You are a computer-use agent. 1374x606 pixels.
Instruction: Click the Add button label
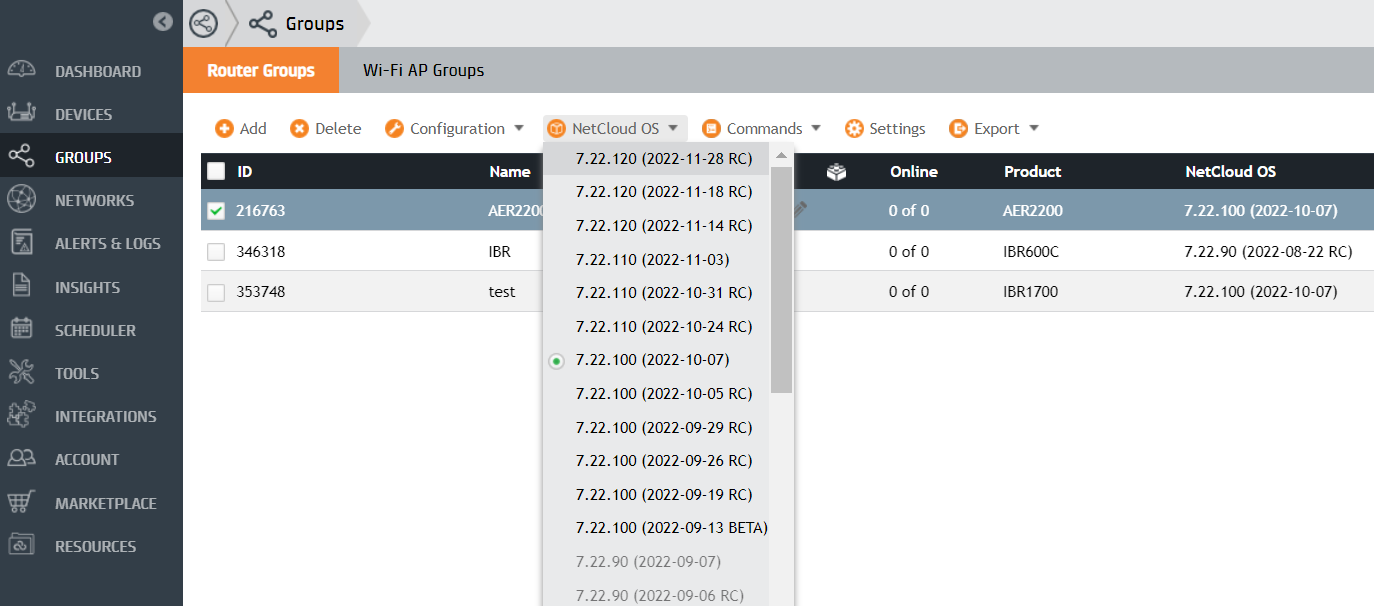tap(253, 128)
